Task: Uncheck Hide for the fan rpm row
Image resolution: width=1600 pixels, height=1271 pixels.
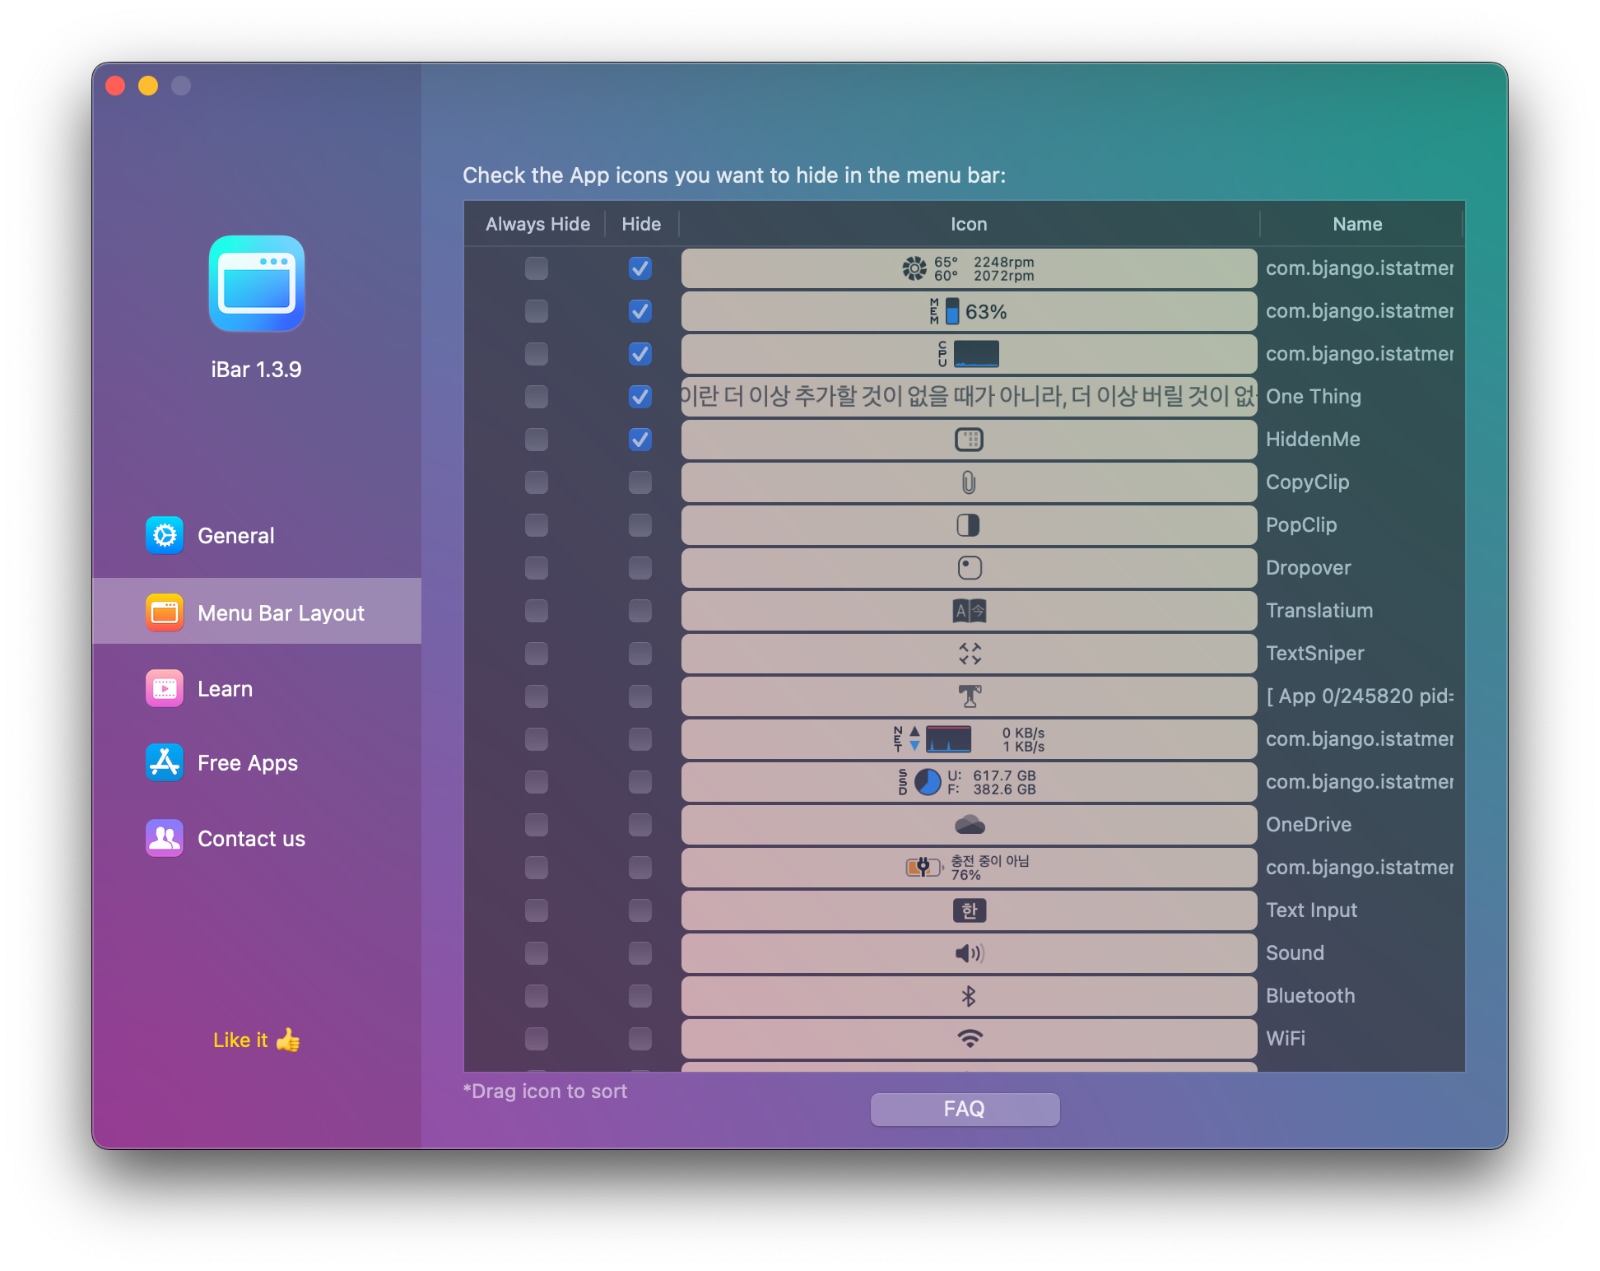Action: pyautogui.click(x=640, y=268)
